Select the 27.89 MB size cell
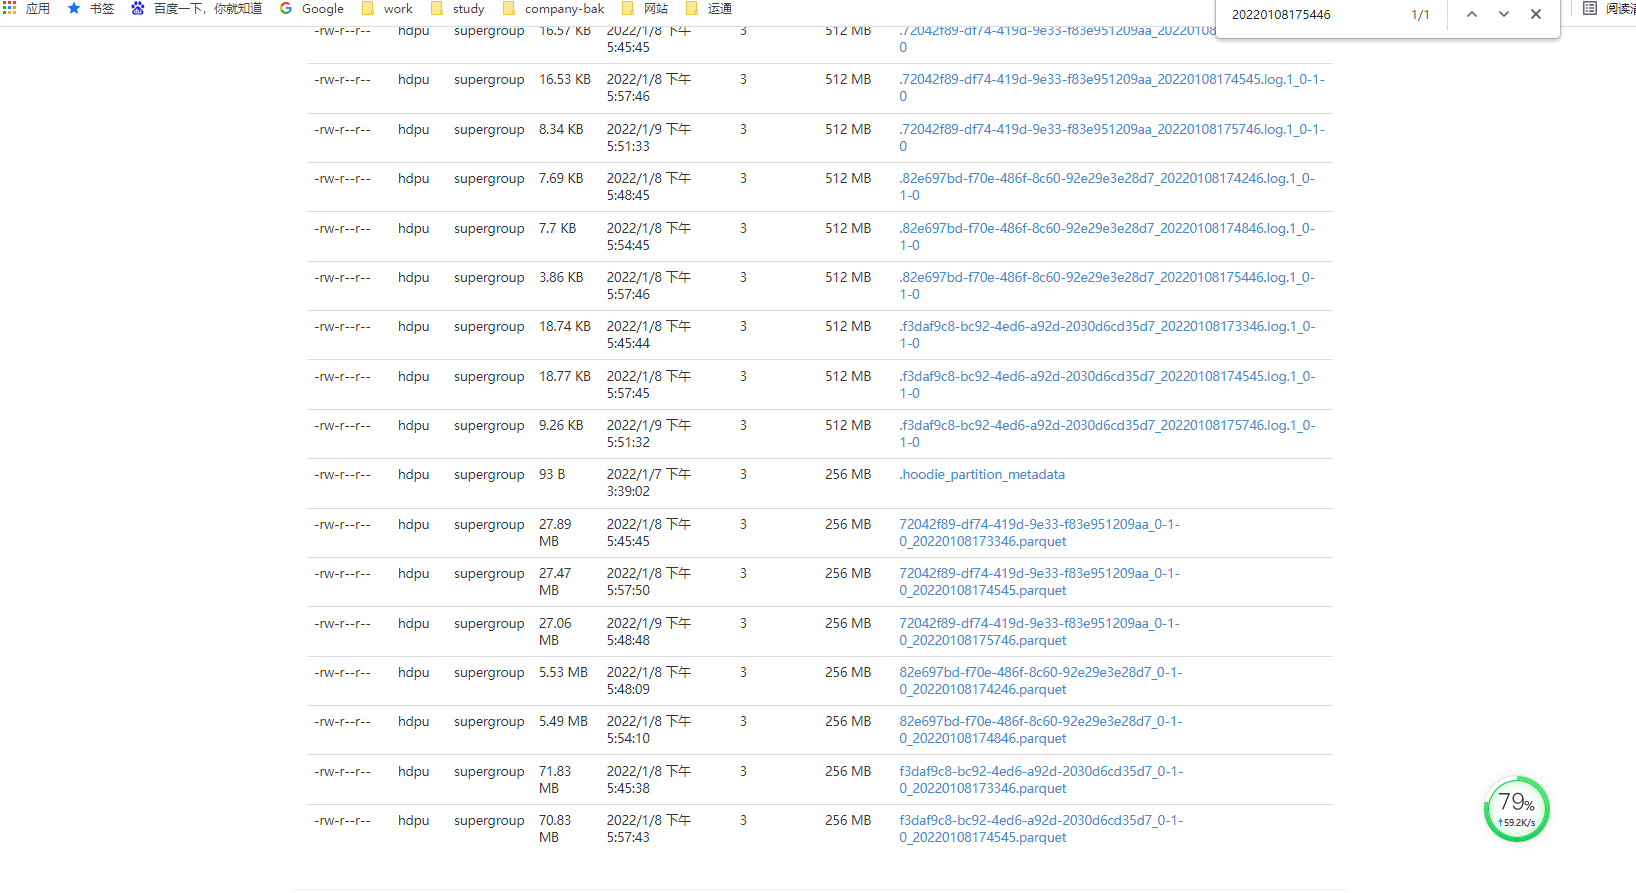Image resolution: width=1636 pixels, height=893 pixels. point(556,533)
